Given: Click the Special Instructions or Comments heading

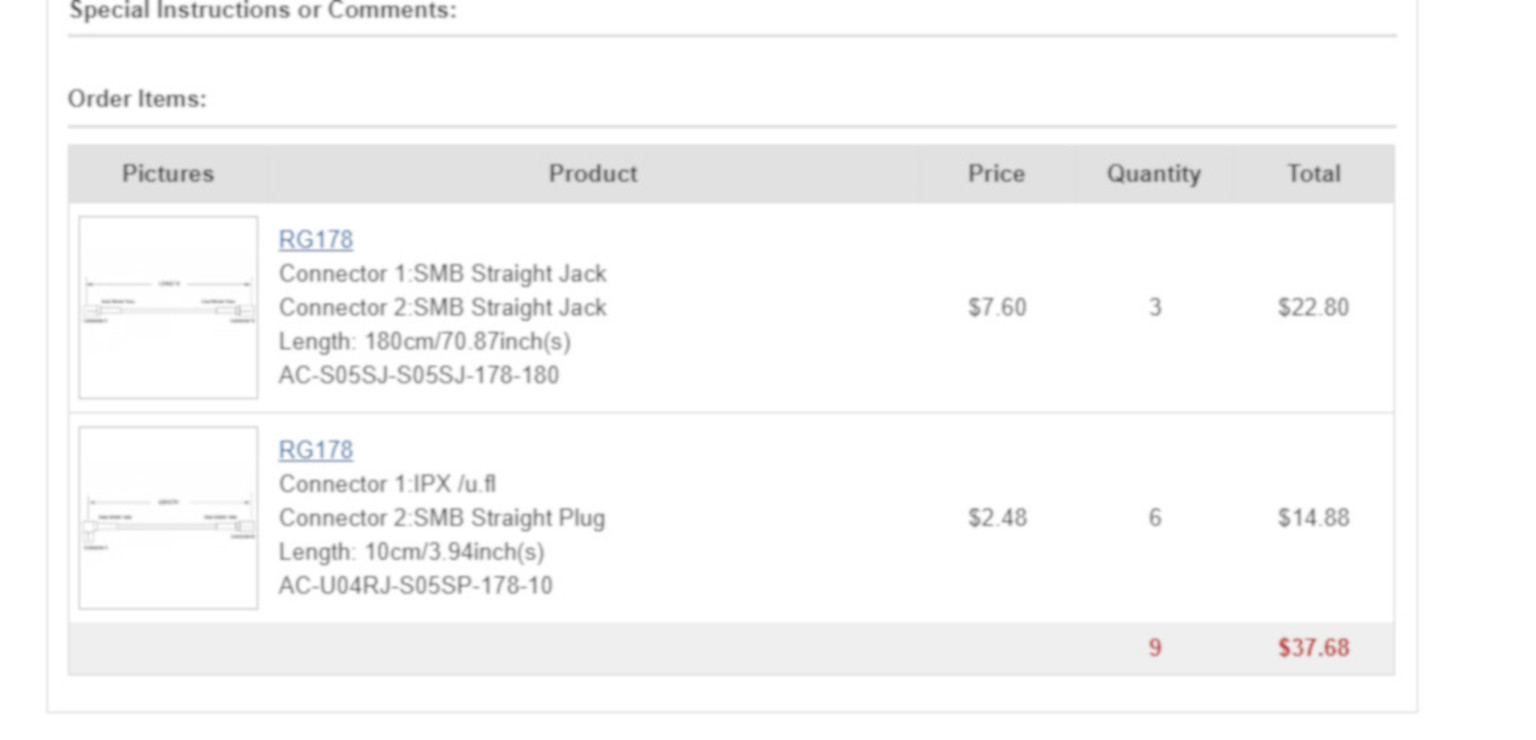Looking at the screenshot, I should [262, 11].
